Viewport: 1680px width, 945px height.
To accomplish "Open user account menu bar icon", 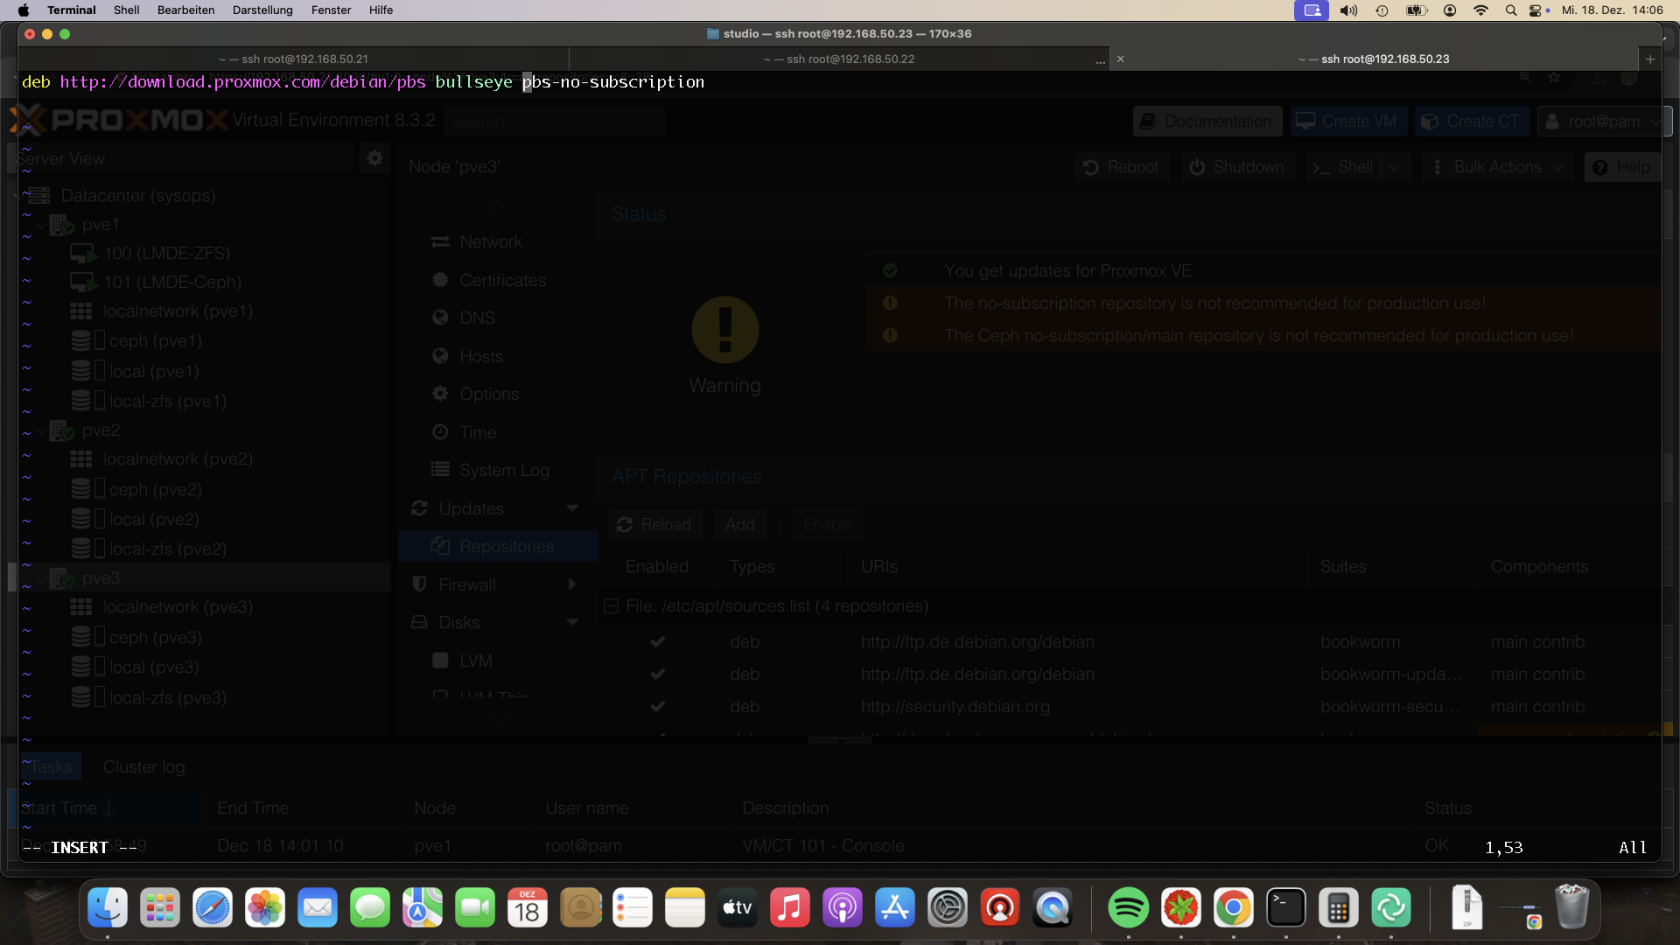I will [1450, 10].
